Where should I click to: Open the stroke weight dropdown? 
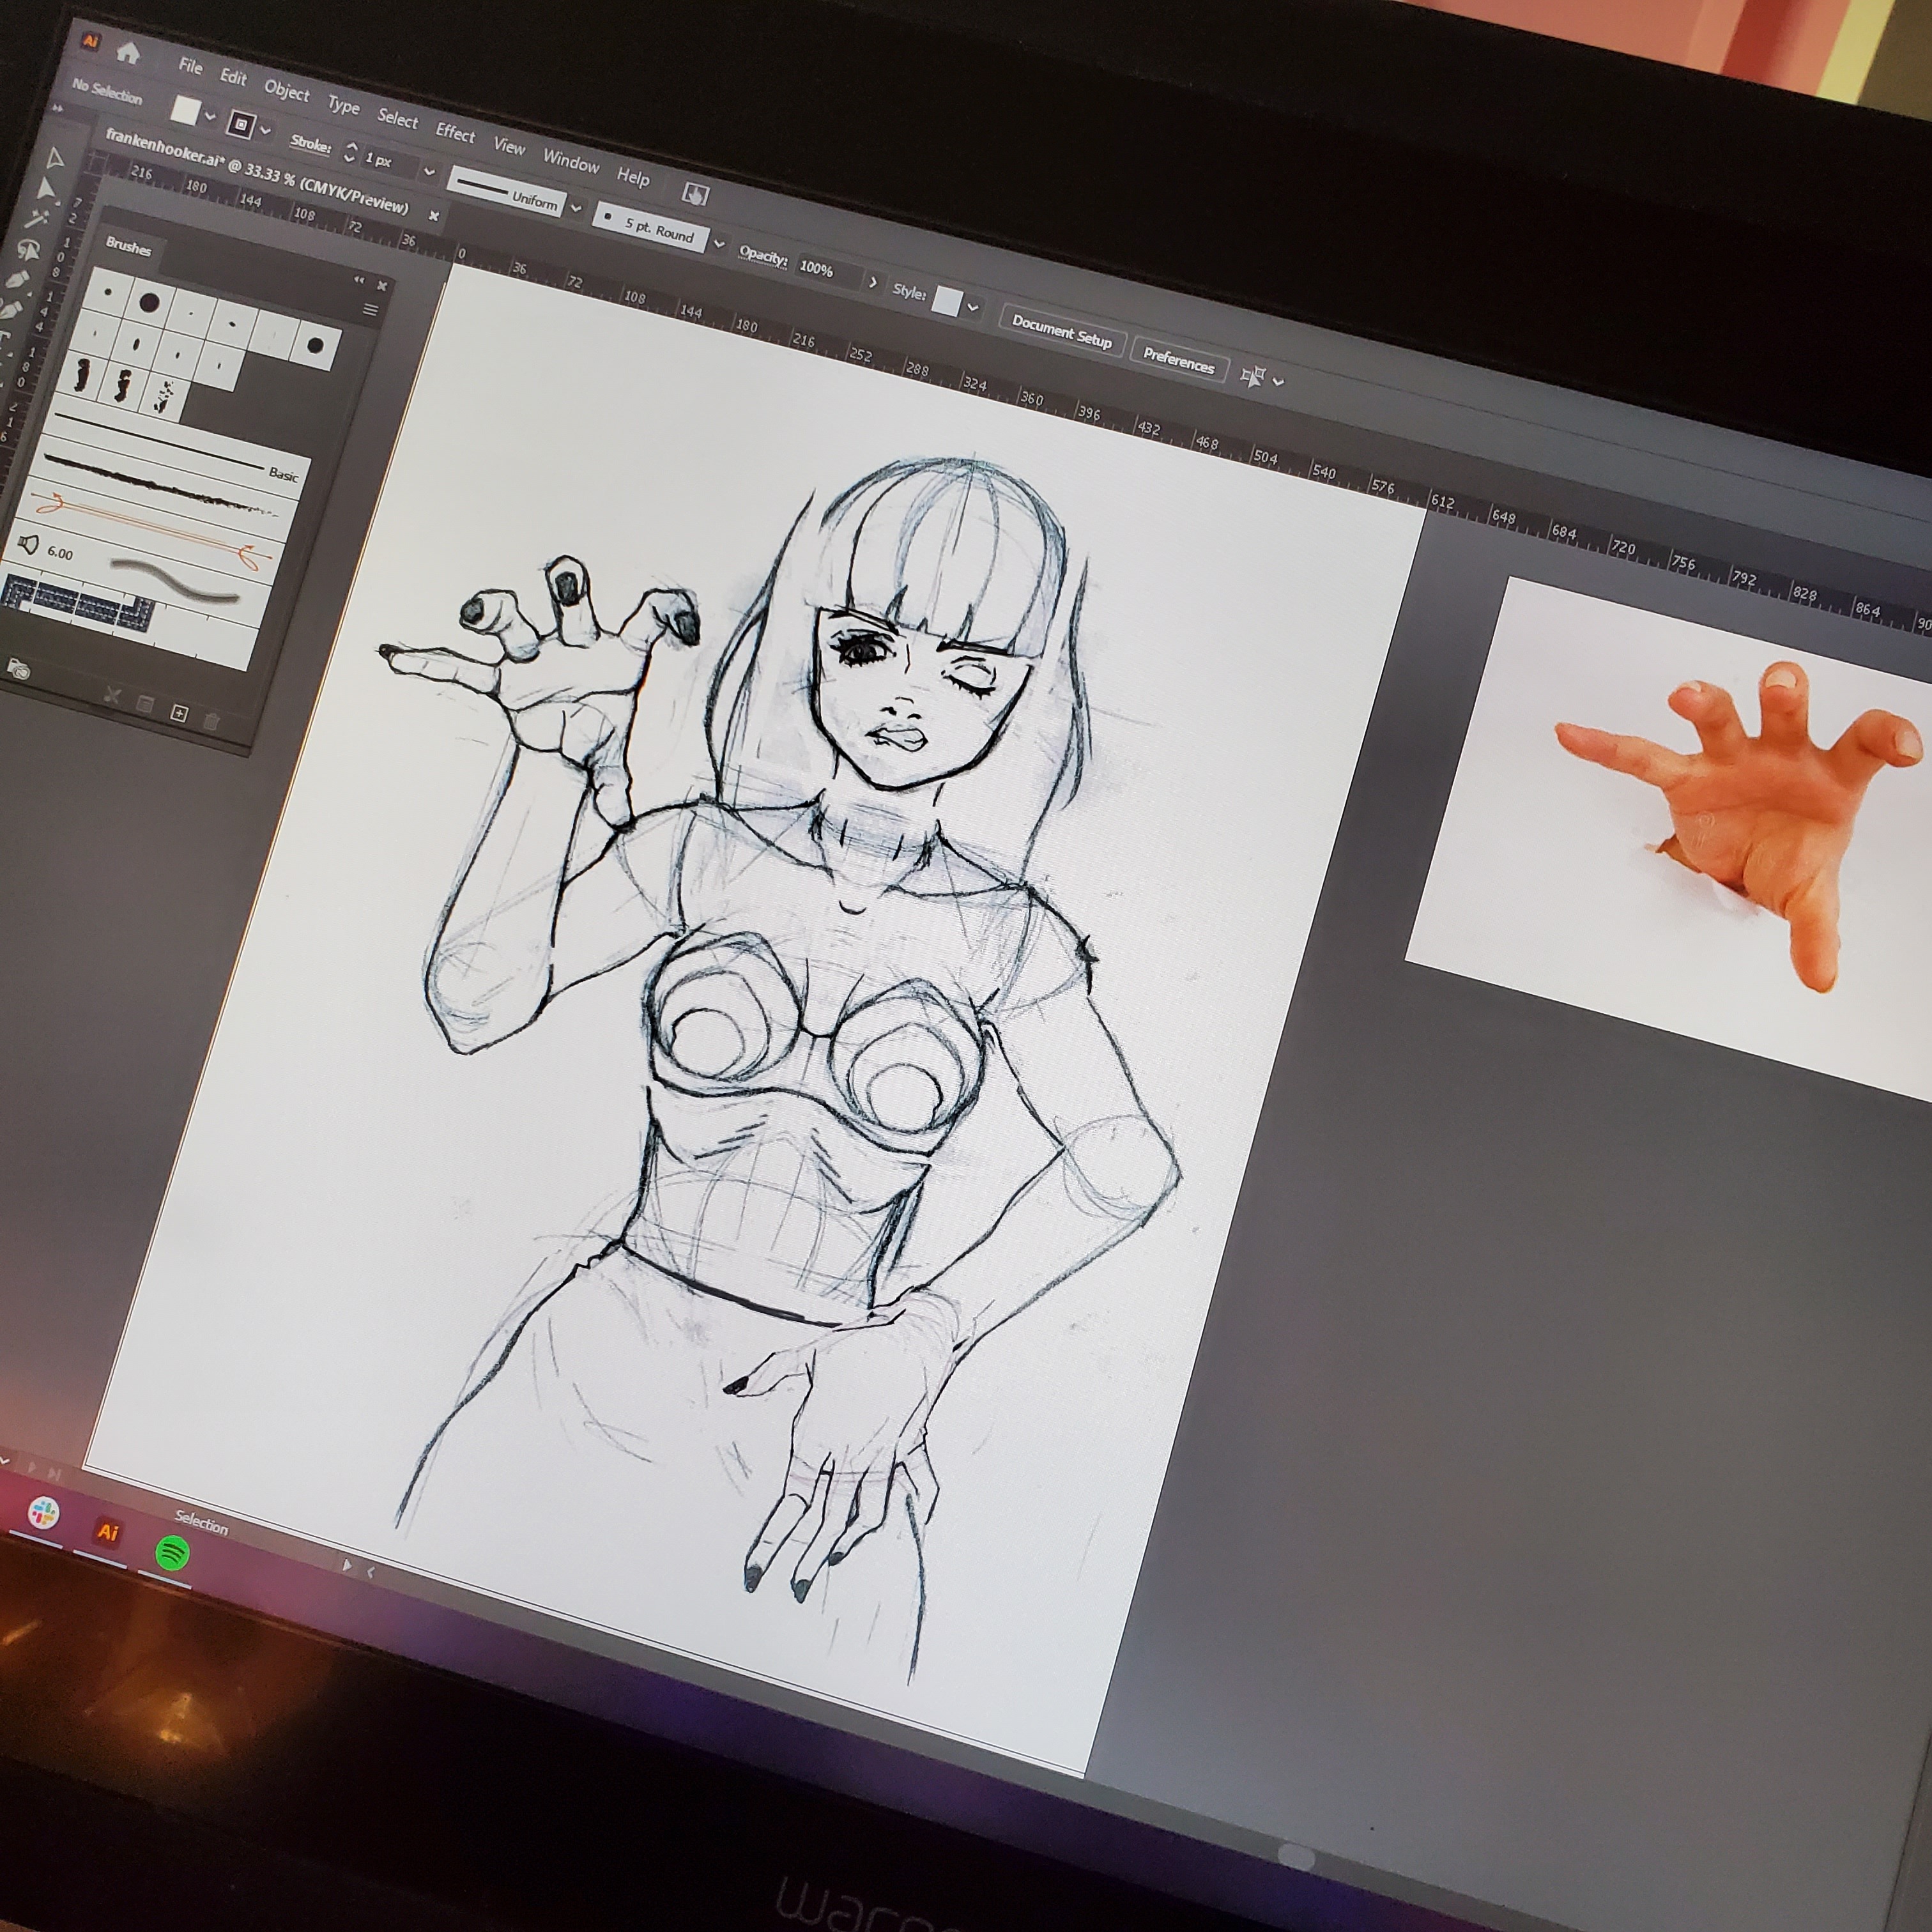pyautogui.click(x=430, y=171)
